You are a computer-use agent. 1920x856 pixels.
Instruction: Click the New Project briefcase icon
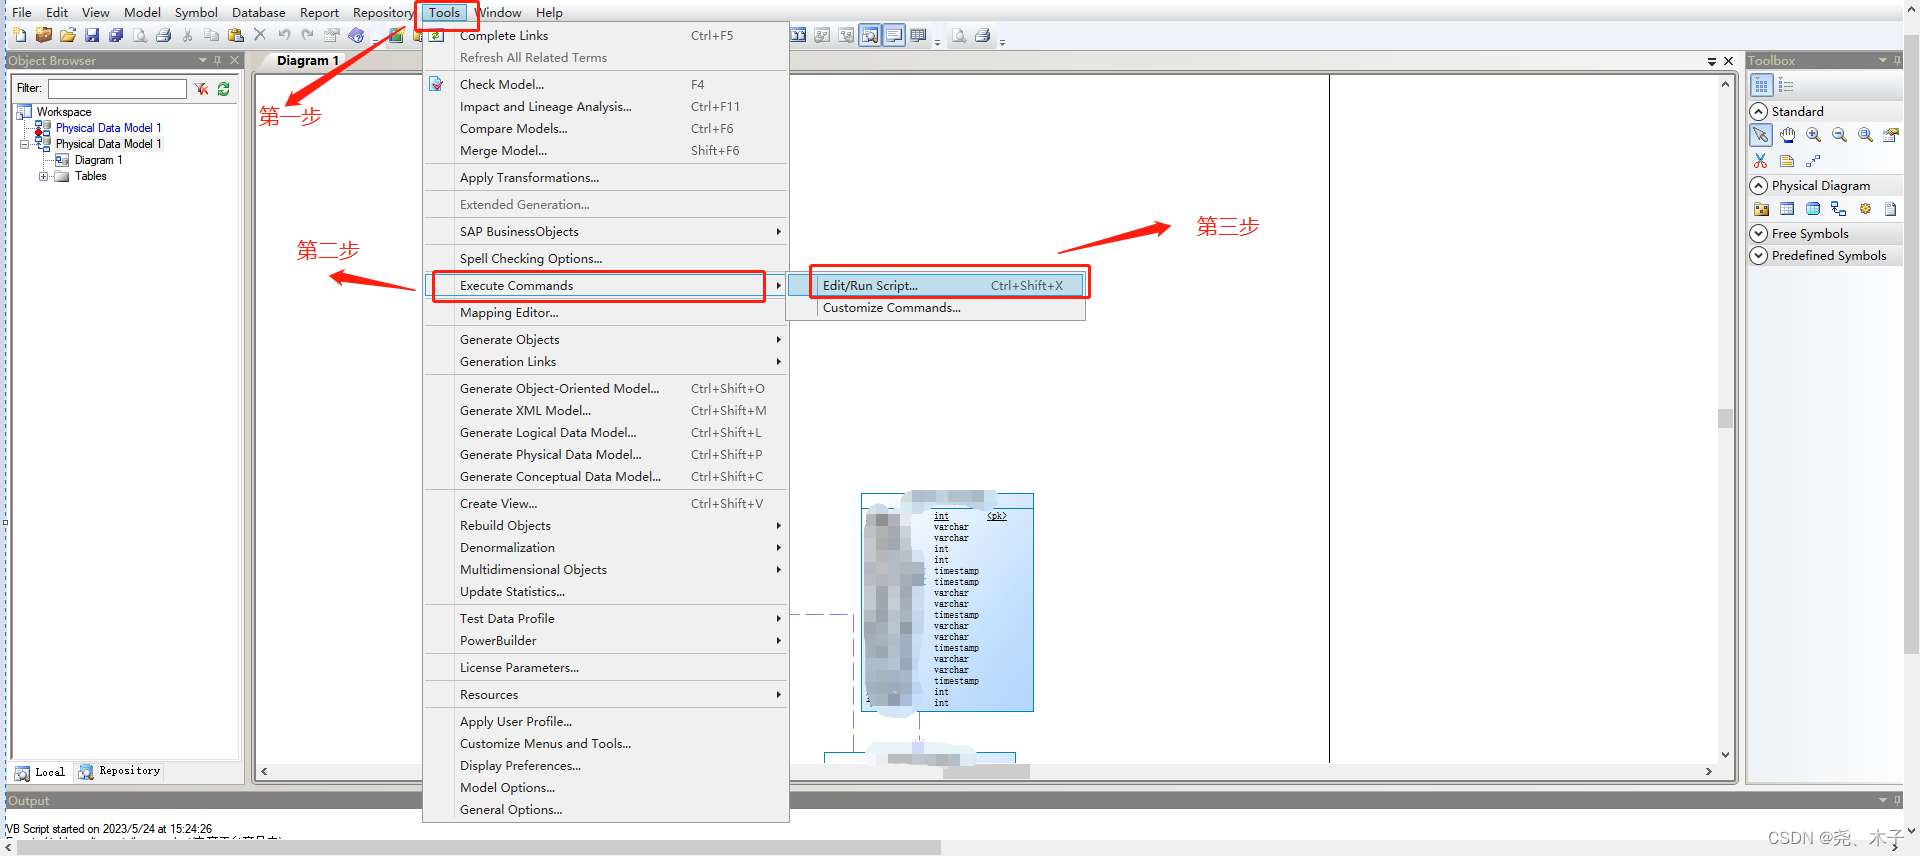(x=43, y=35)
